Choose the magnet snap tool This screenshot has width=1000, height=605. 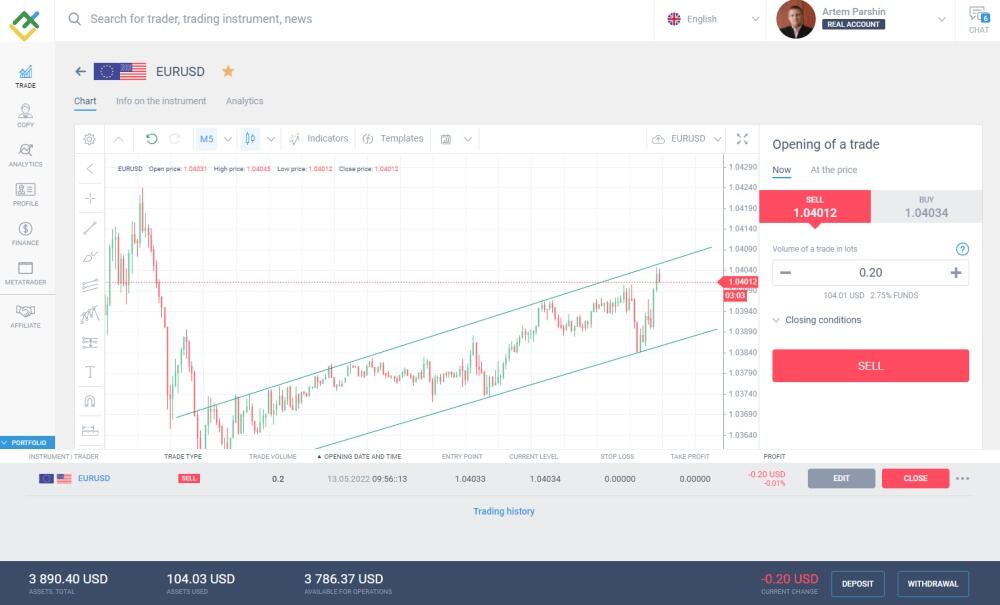(90, 401)
